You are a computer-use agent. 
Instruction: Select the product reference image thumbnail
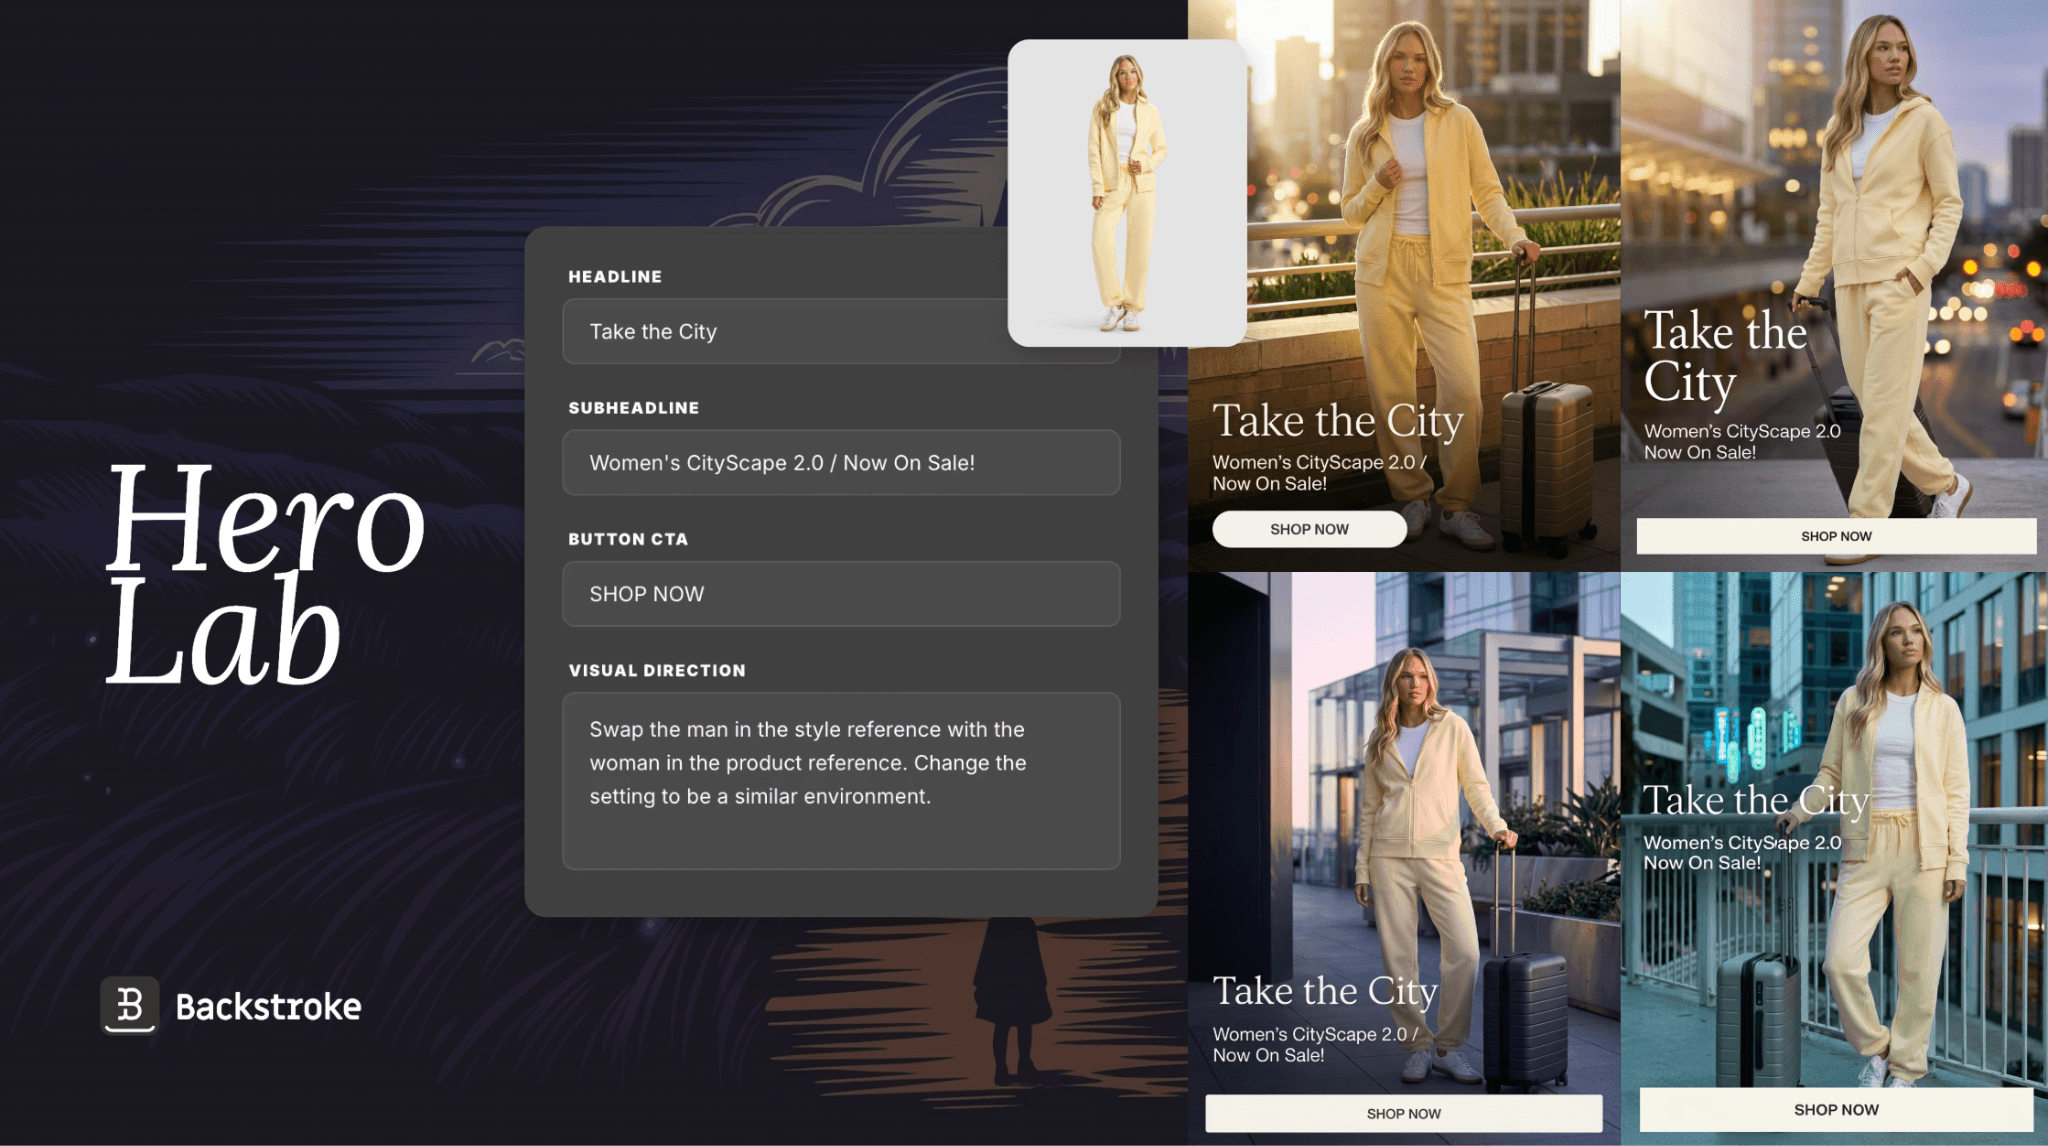click(1126, 193)
